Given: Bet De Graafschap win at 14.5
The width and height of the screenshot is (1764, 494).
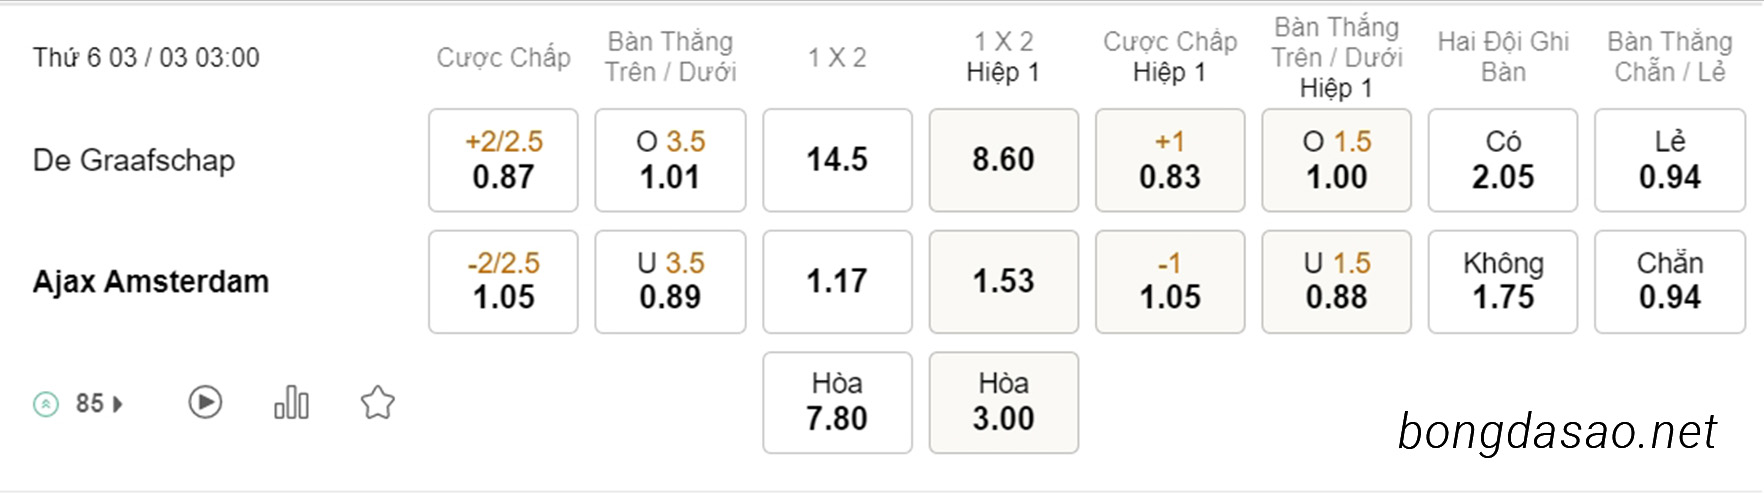Looking at the screenshot, I should (x=837, y=160).
